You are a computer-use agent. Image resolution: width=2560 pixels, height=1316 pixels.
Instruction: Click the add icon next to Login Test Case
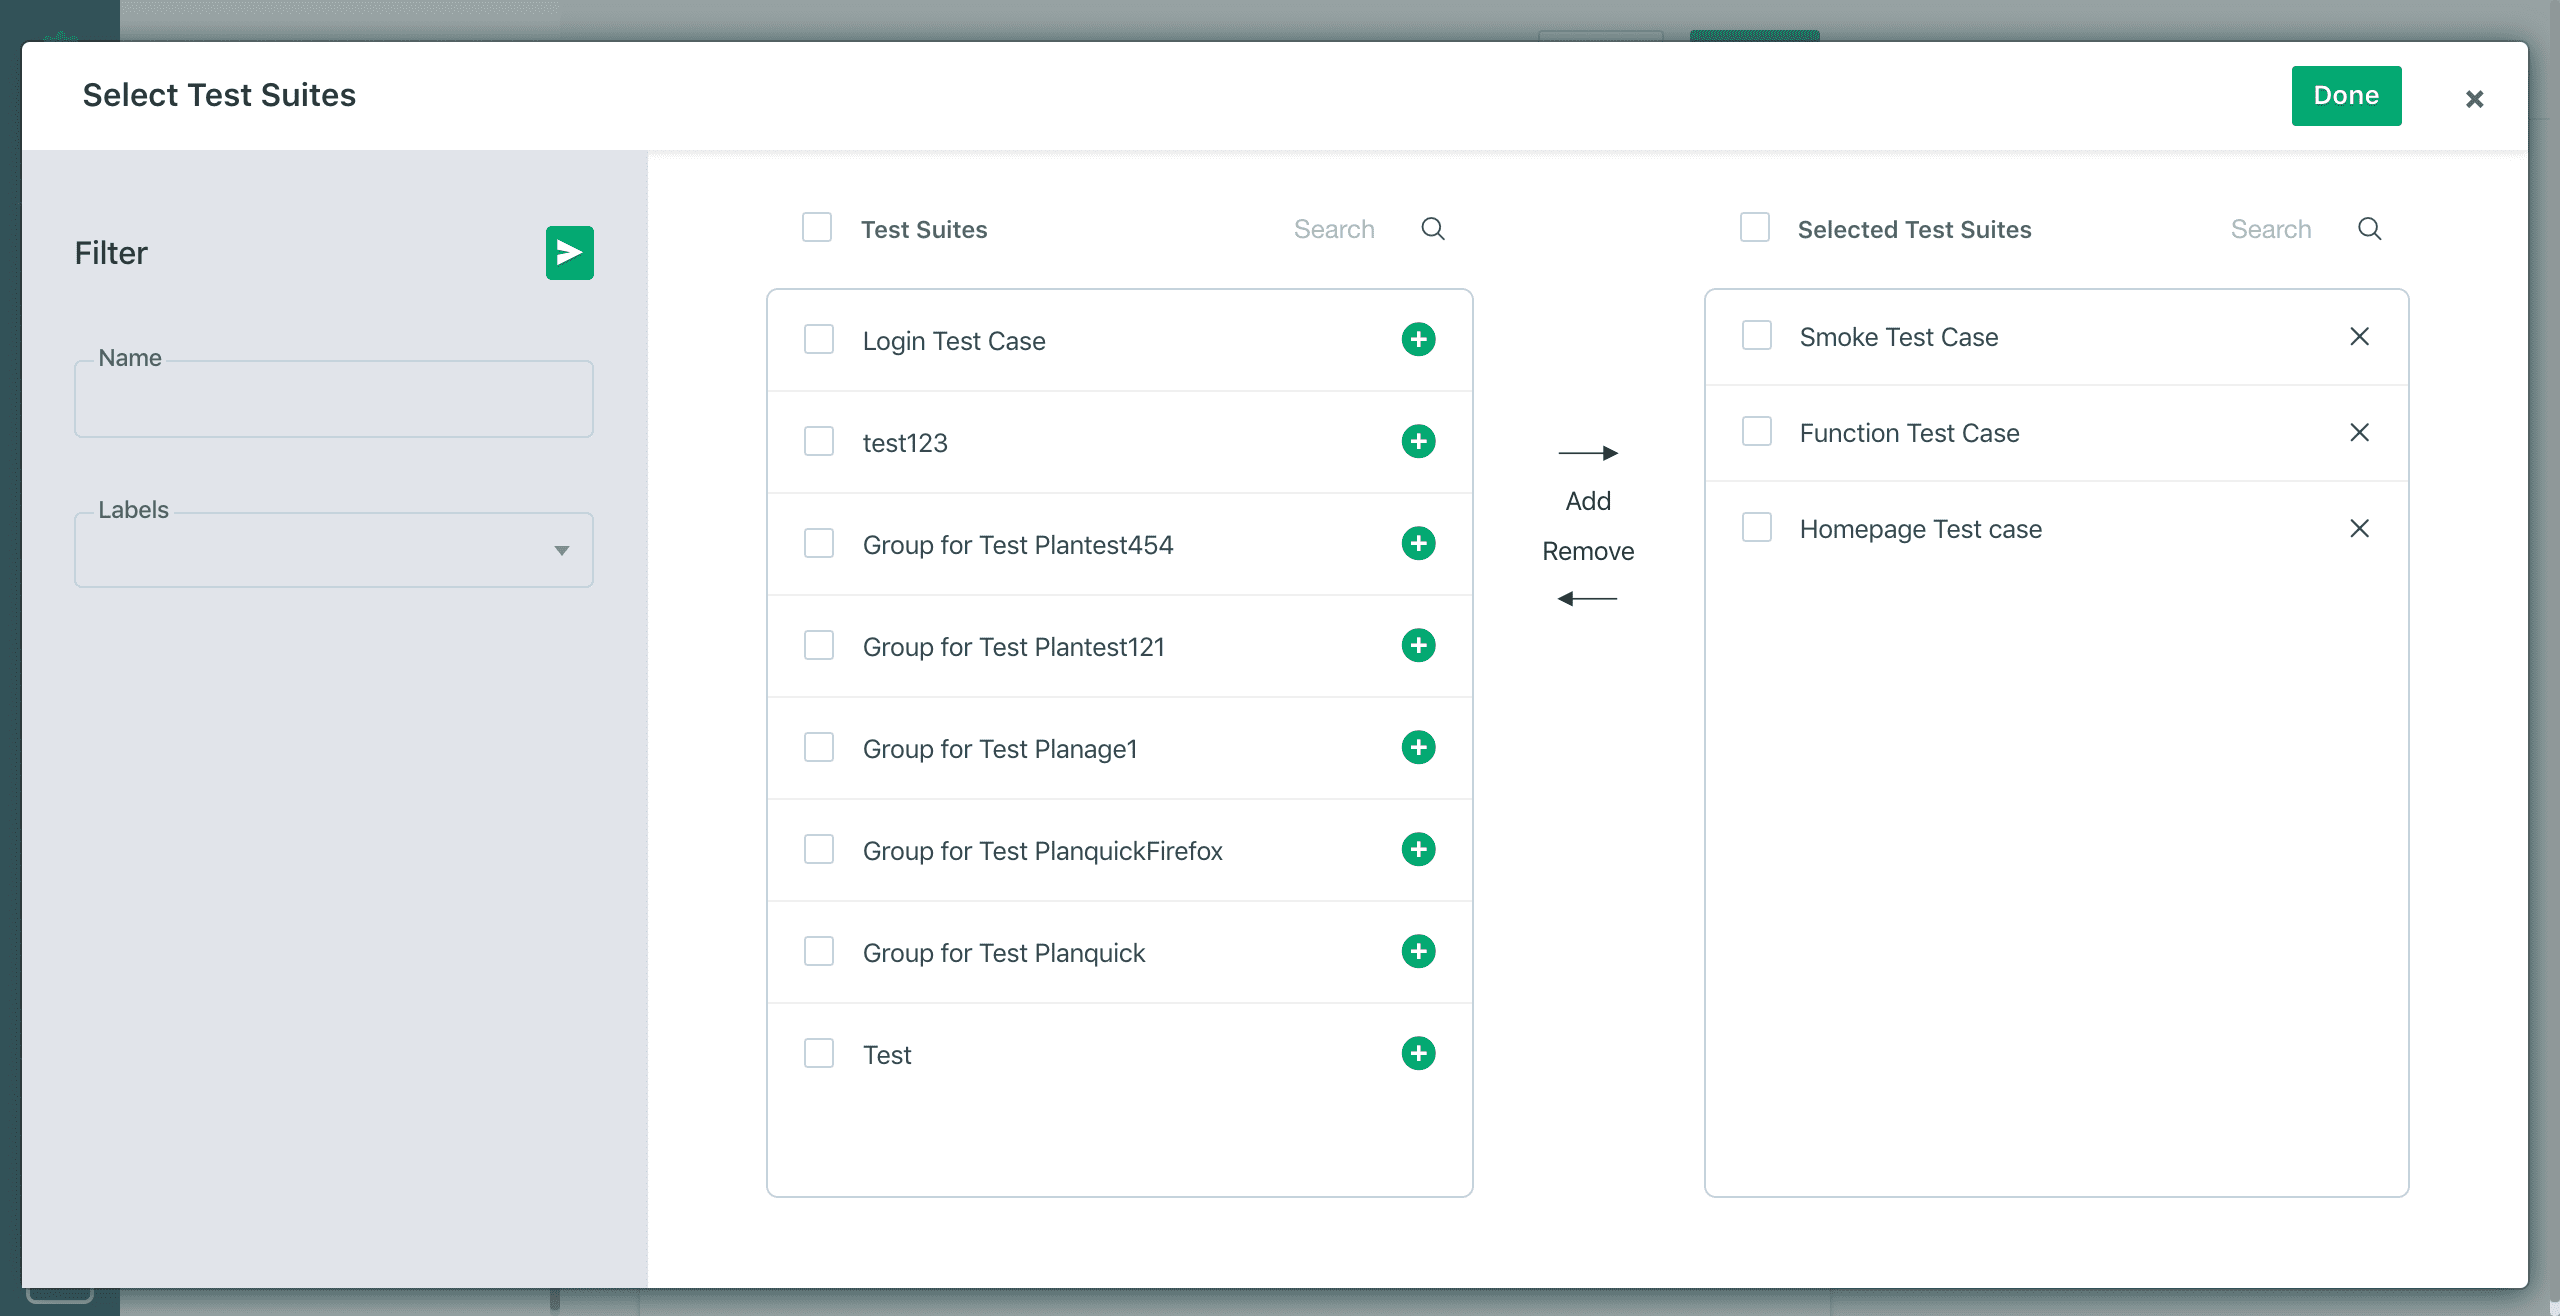point(1418,340)
